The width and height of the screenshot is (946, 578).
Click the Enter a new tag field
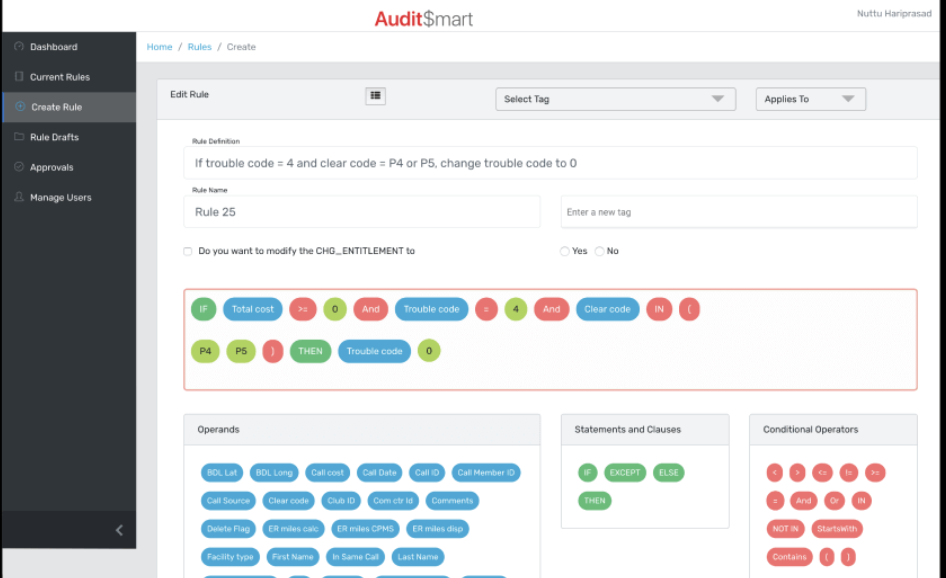(x=739, y=212)
